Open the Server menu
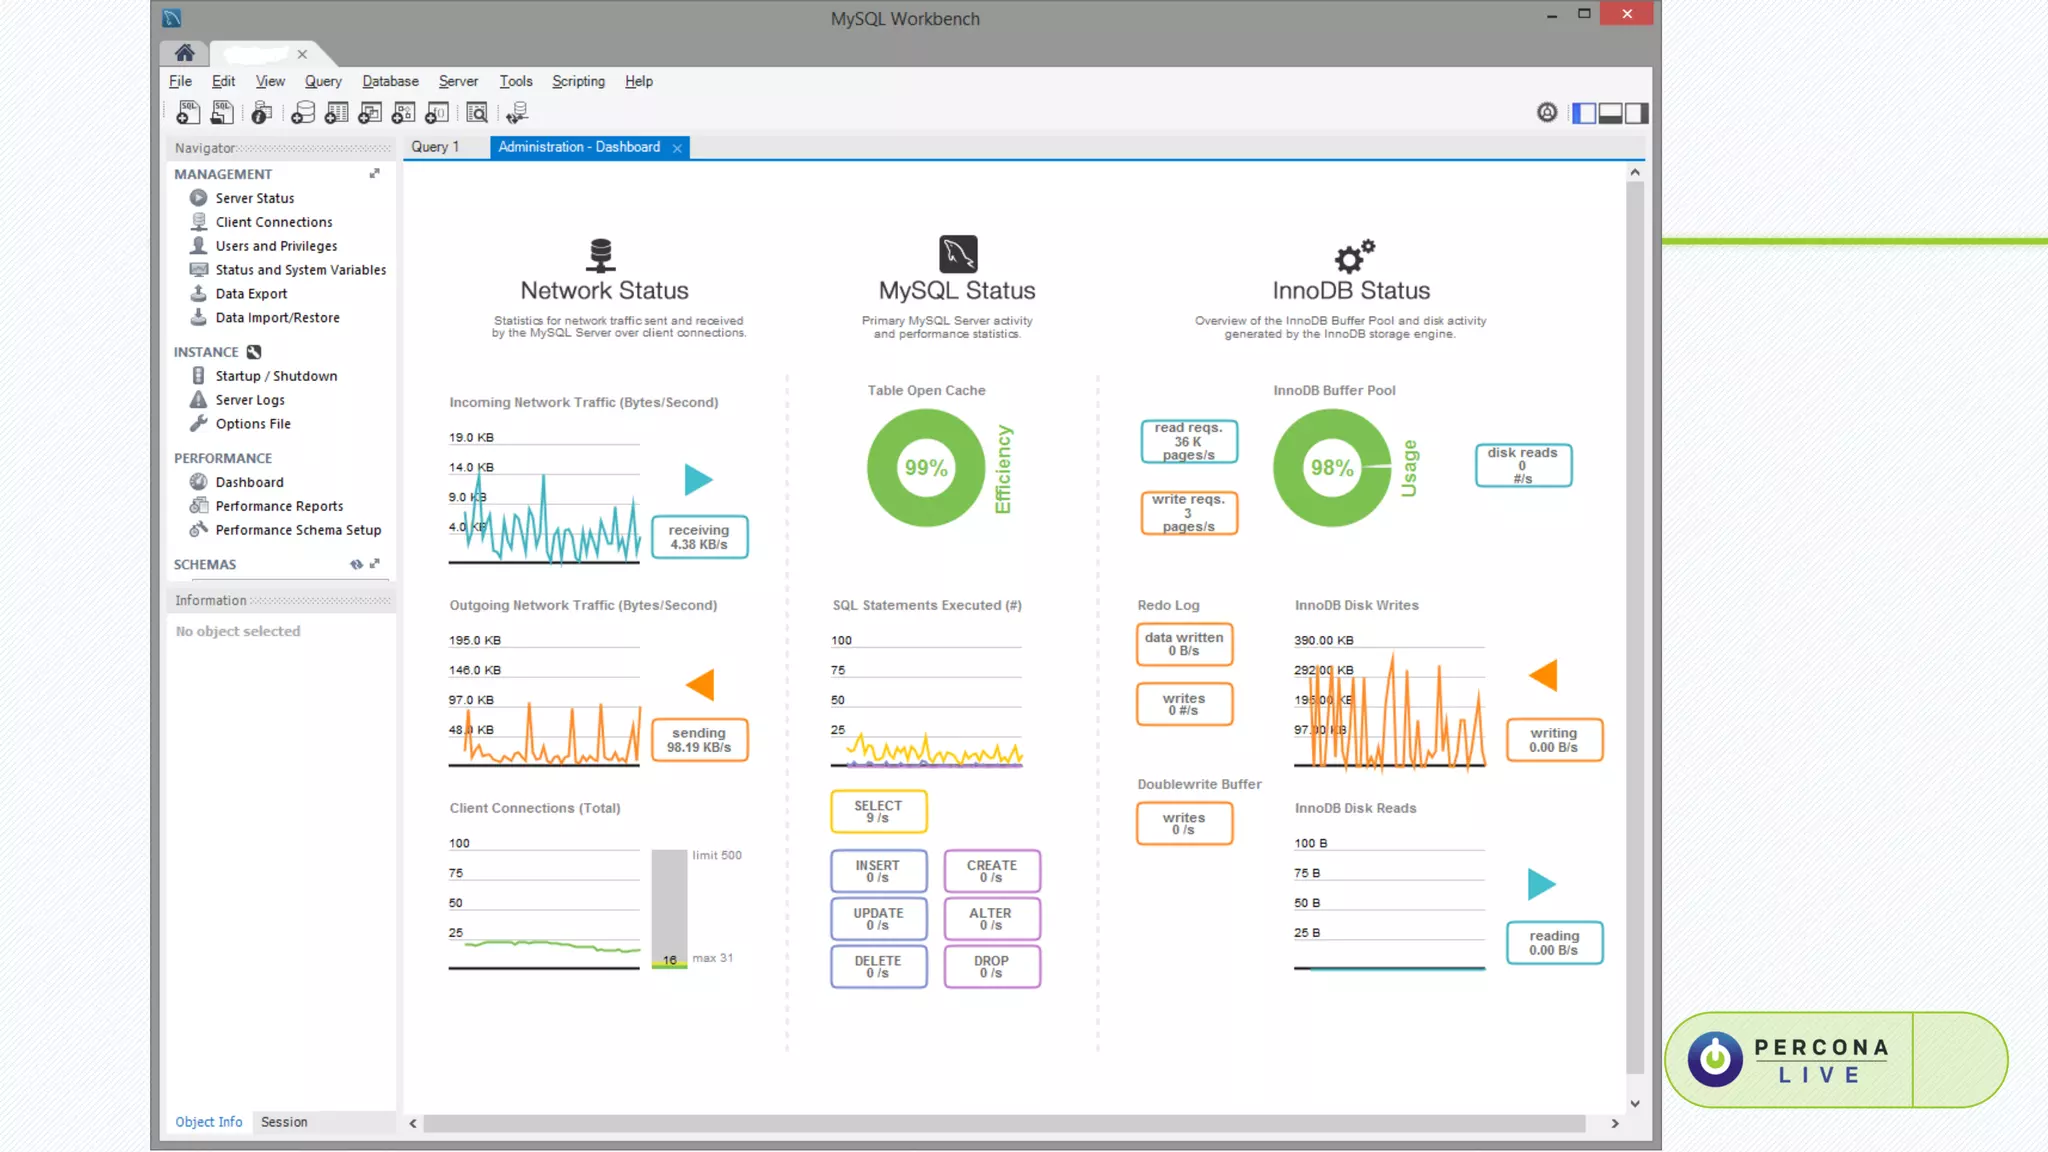The image size is (2048, 1152). (x=458, y=81)
